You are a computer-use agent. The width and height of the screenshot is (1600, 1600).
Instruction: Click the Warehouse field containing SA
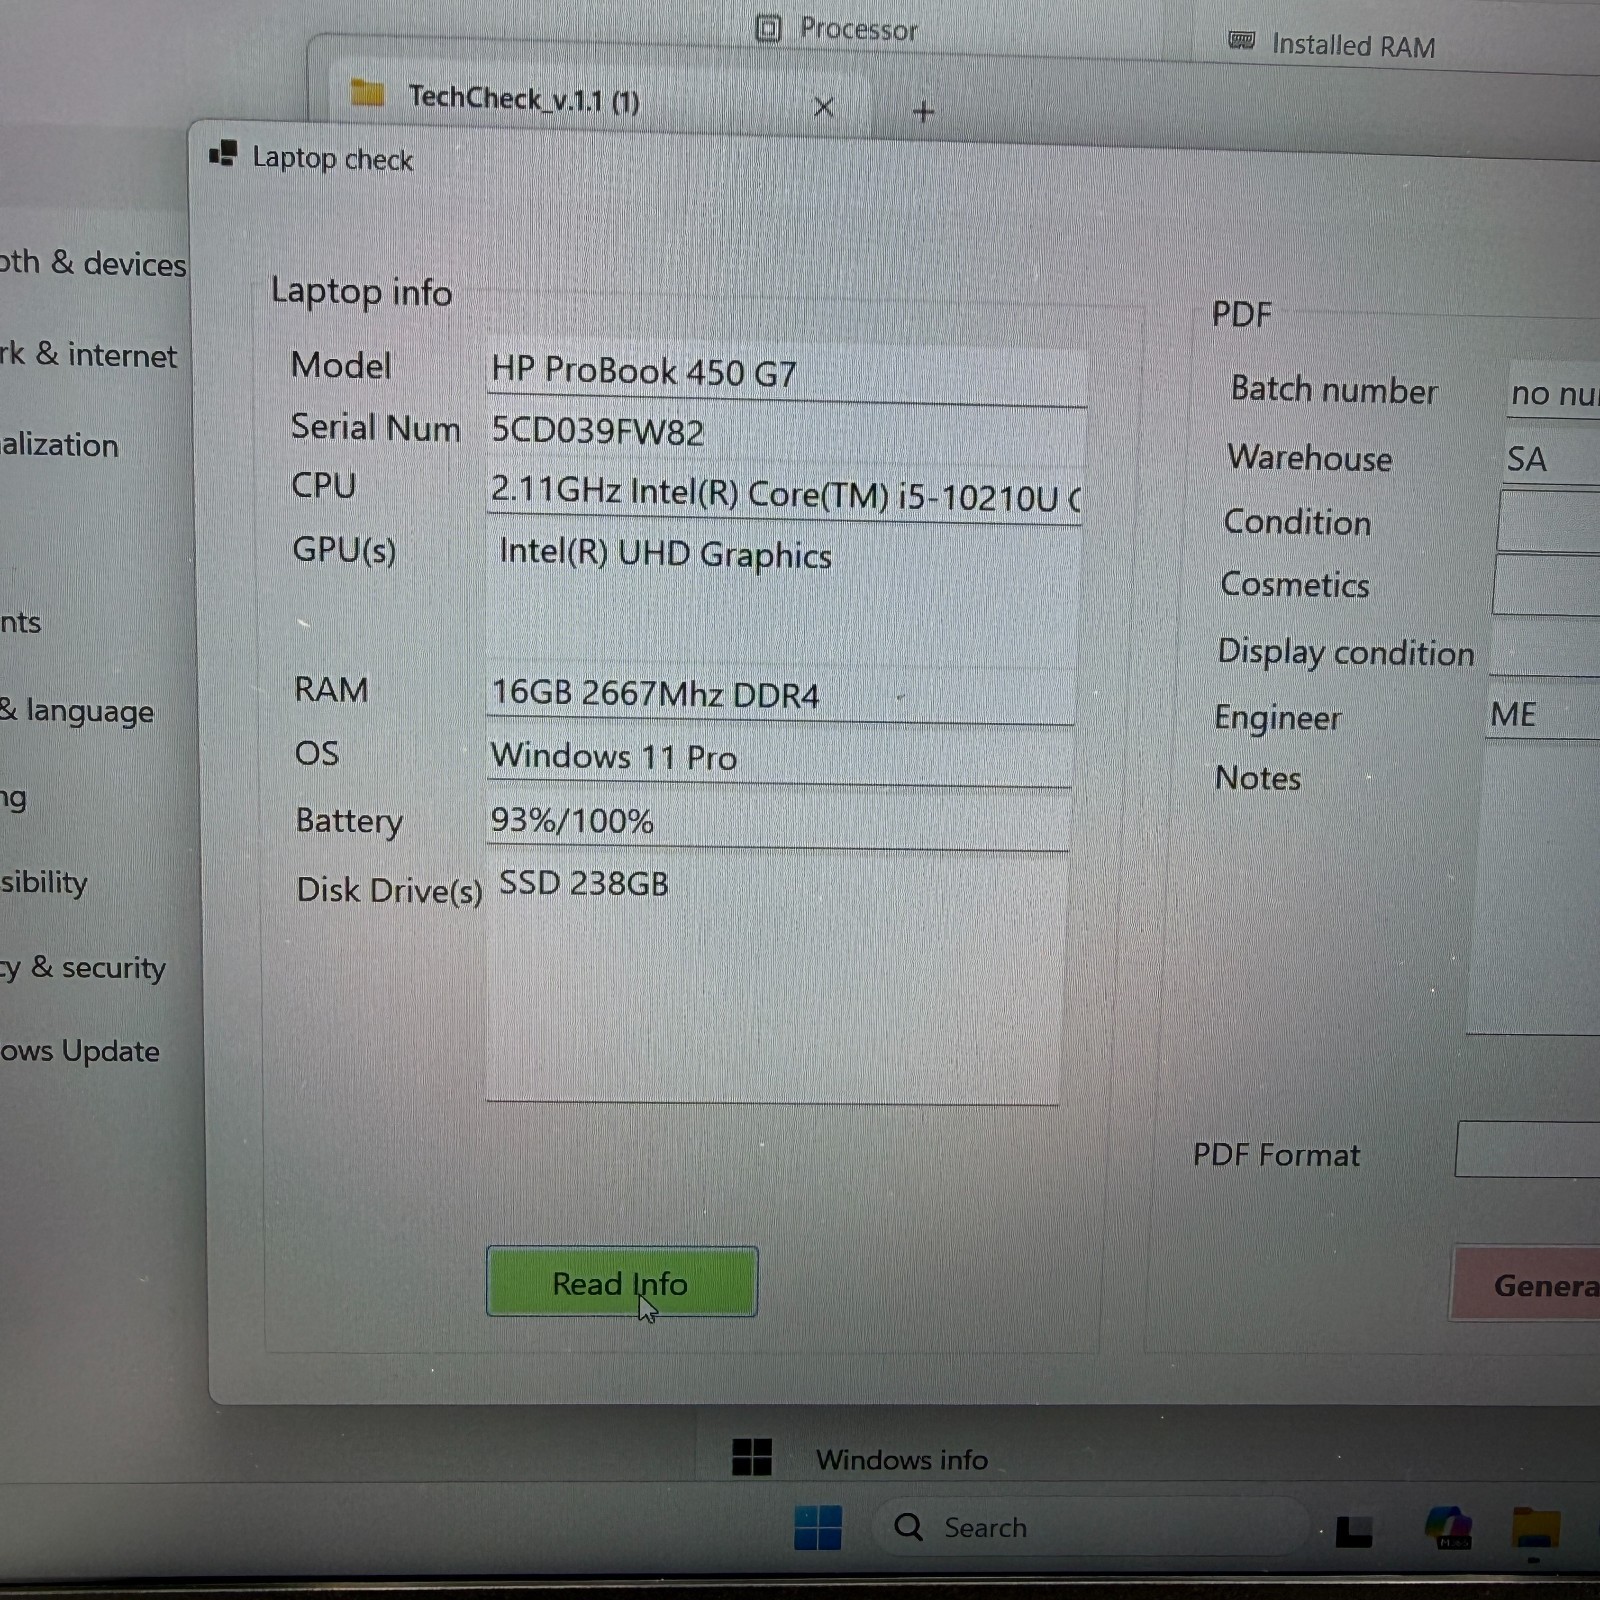[1551, 459]
